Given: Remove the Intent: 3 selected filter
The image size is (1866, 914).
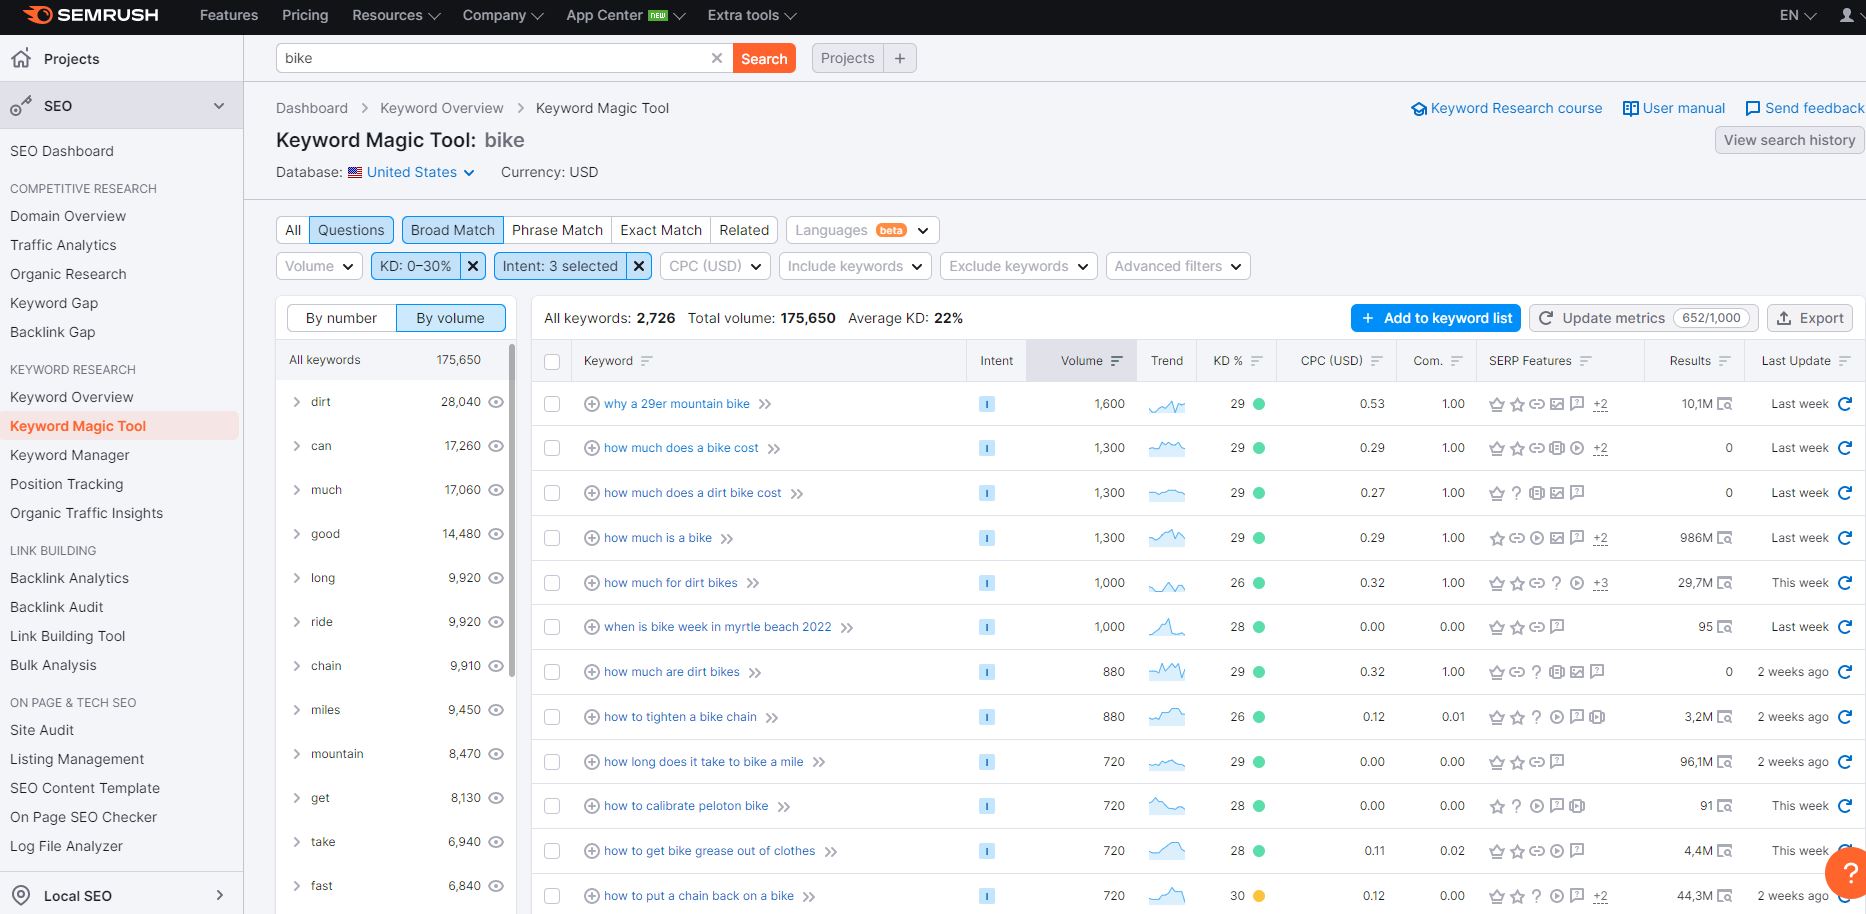Looking at the screenshot, I should pos(640,266).
